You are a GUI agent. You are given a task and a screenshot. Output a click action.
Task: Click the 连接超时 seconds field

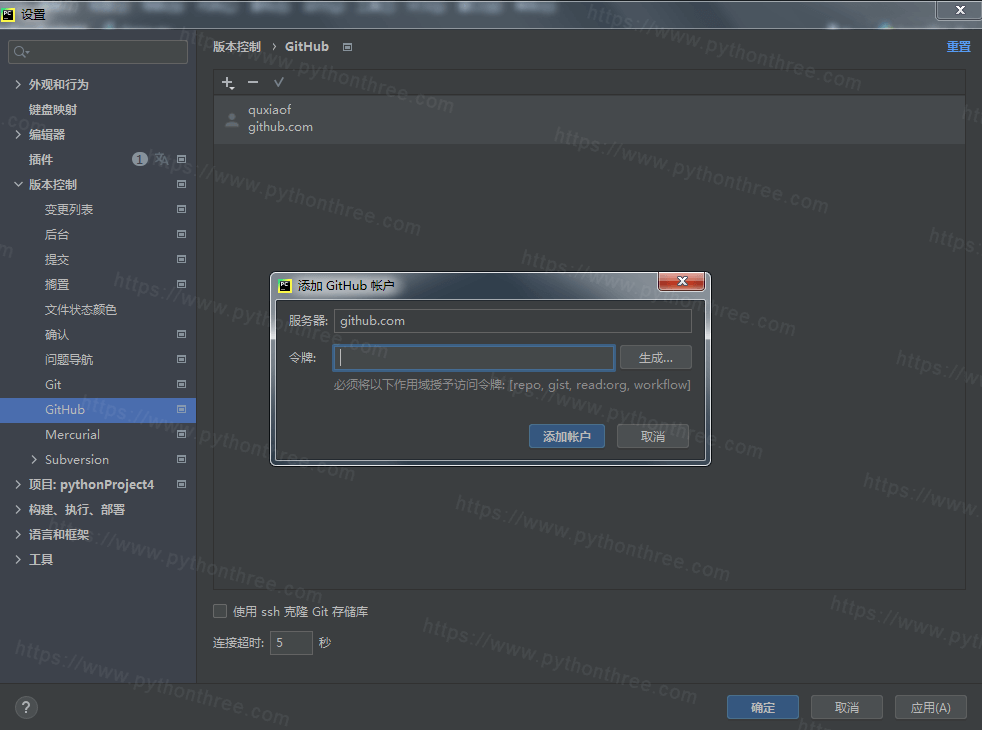(291, 643)
